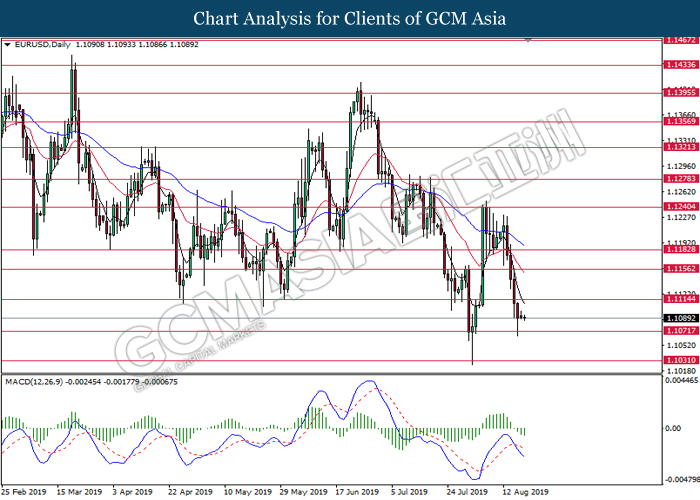Click the 17 Jun 2019 date label

pos(358,492)
